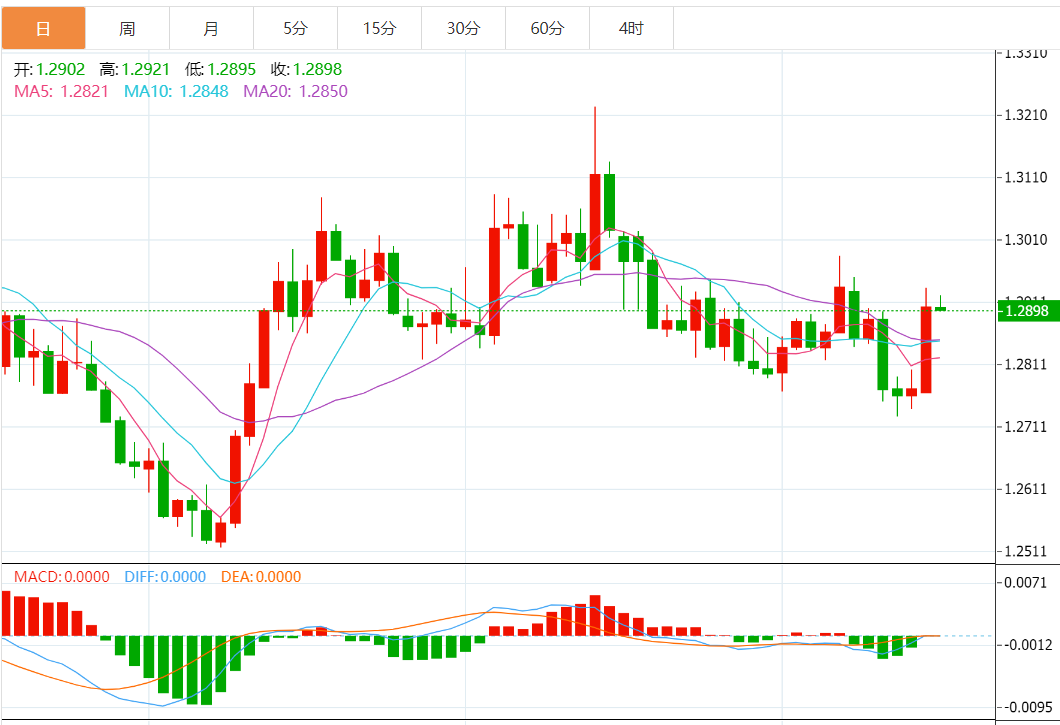Click the 1.3210 price axis label

1026,115
